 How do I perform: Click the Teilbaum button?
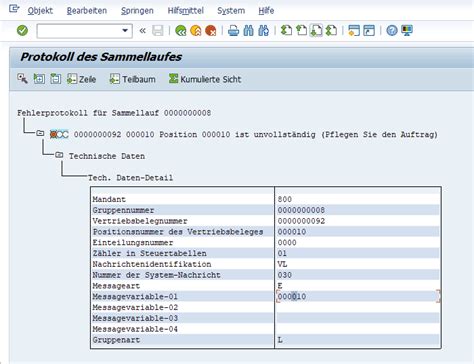pyautogui.click(x=133, y=79)
